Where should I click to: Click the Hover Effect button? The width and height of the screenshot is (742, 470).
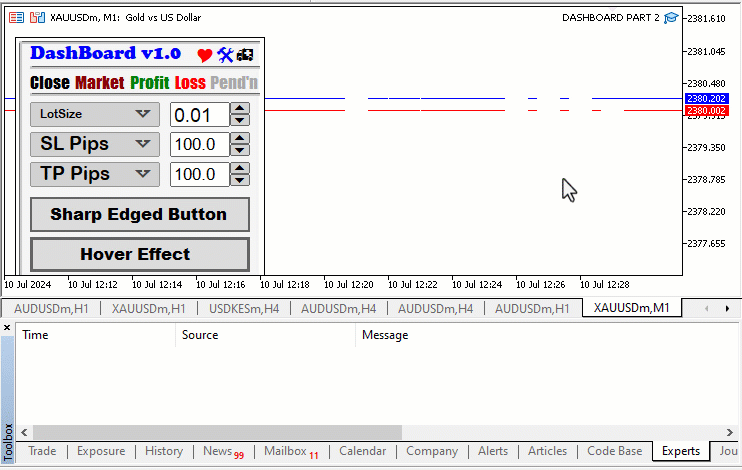[140, 254]
